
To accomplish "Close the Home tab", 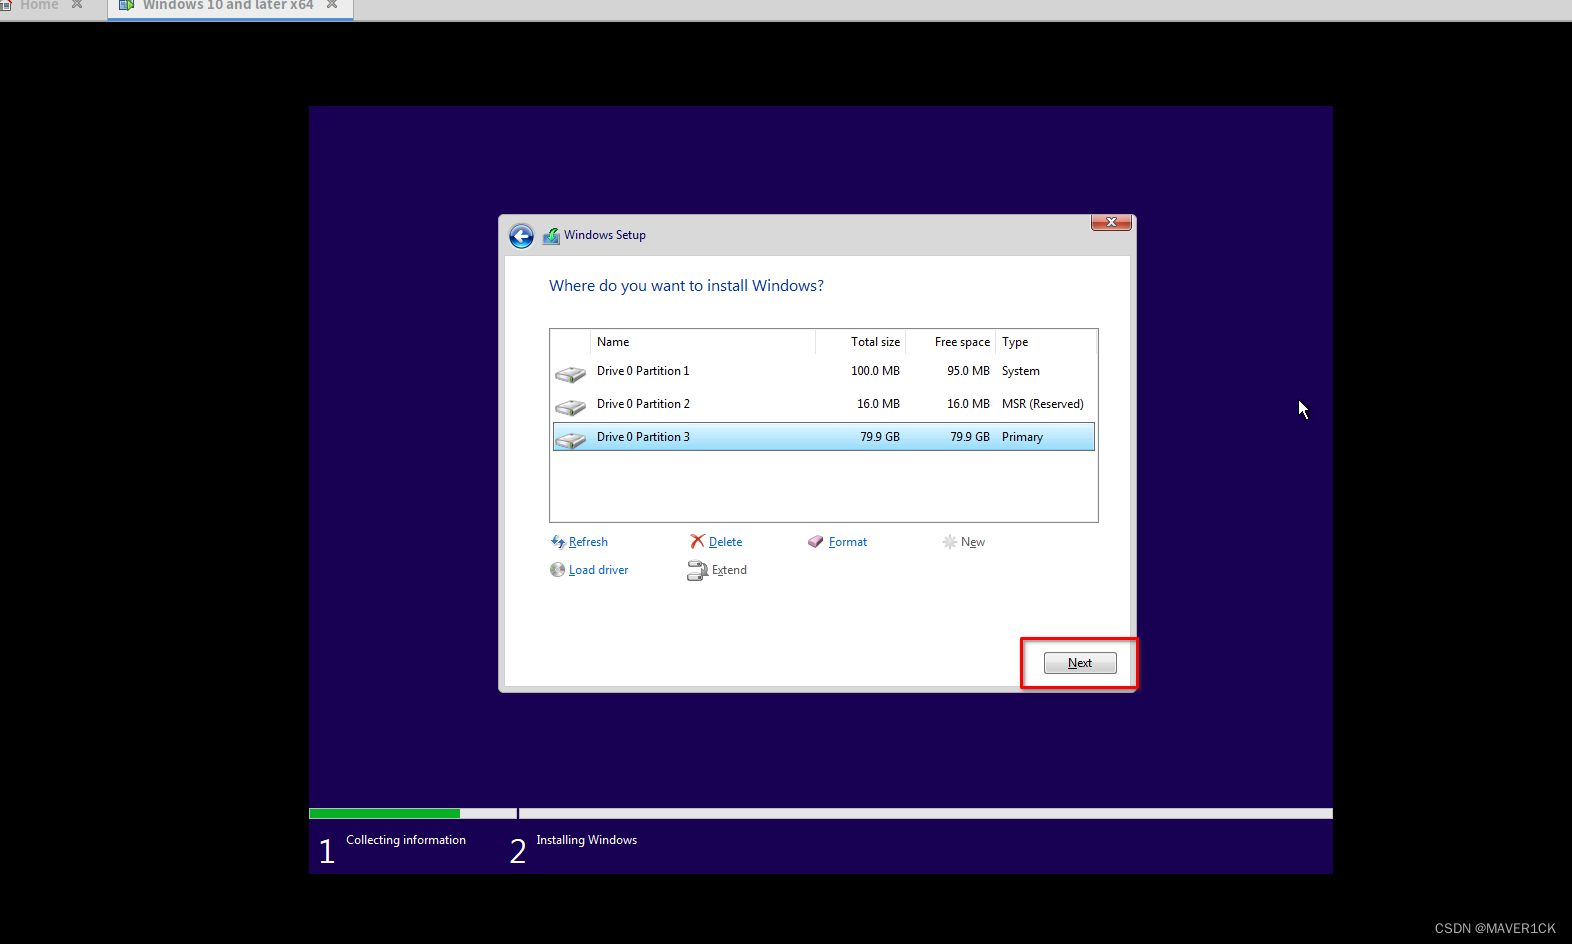I will click(77, 5).
